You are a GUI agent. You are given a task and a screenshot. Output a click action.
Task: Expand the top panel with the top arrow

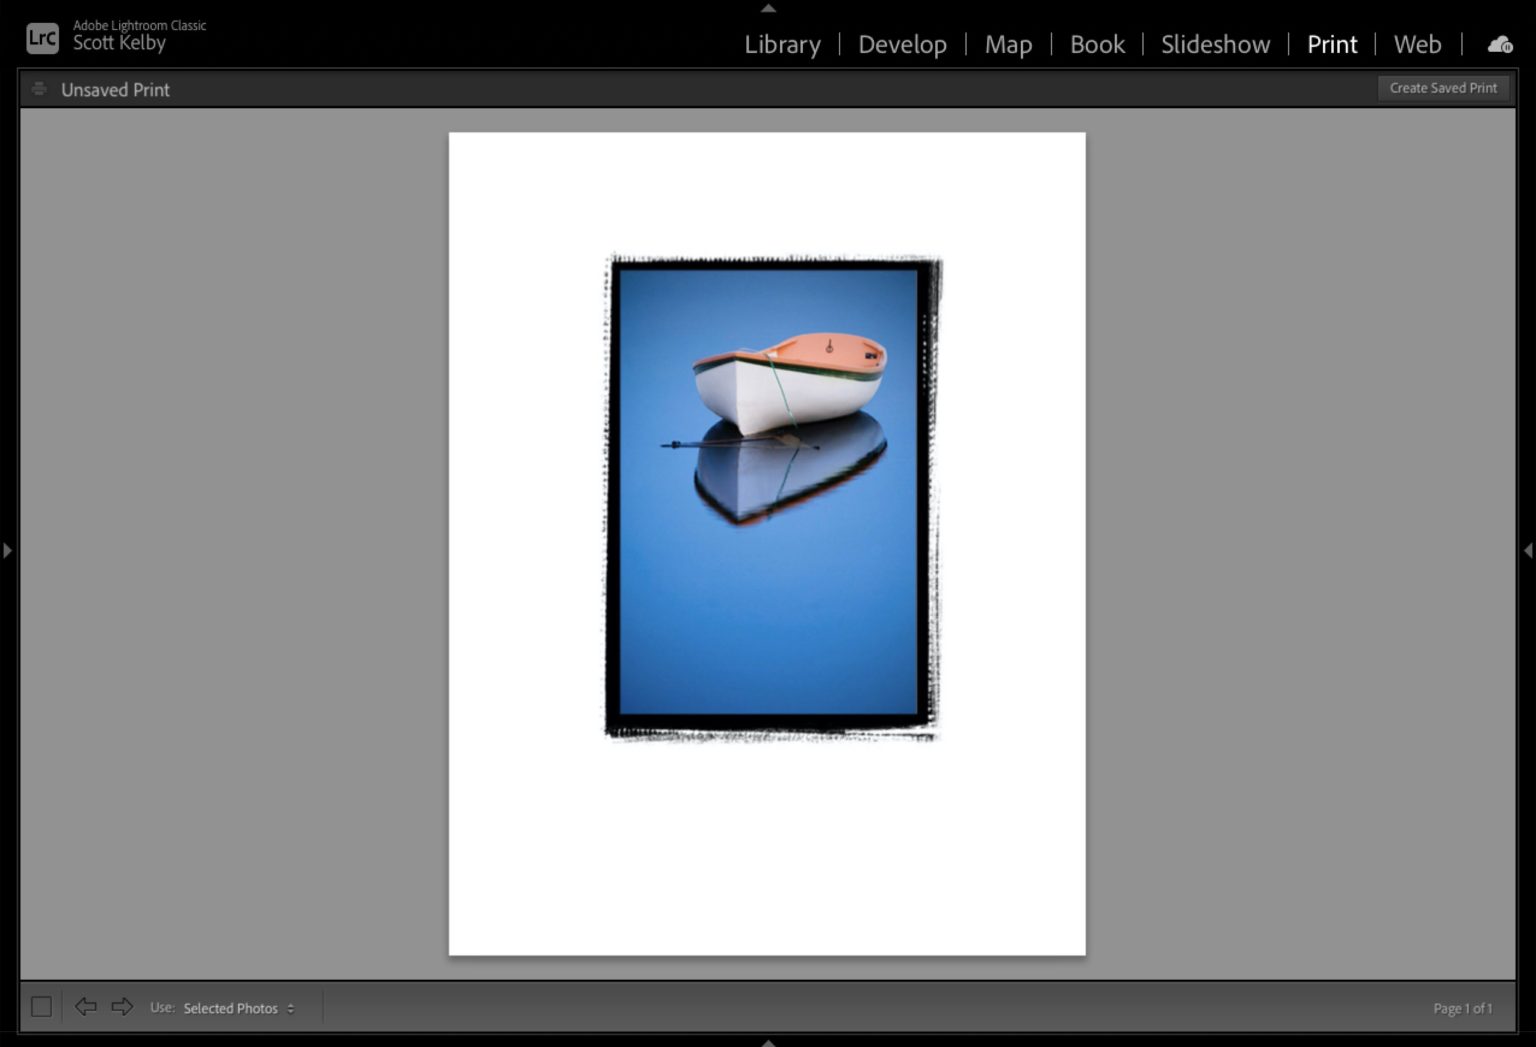coord(768,7)
